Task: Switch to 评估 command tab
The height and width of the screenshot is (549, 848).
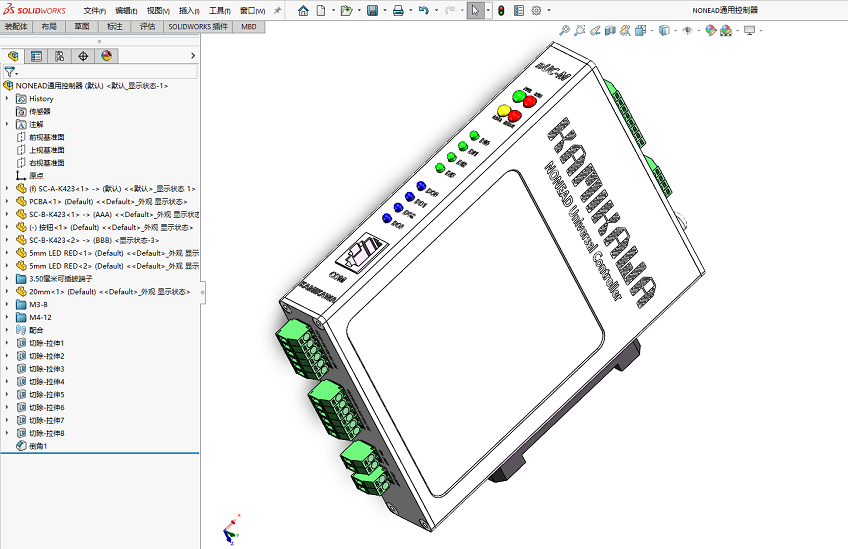Action: point(147,27)
